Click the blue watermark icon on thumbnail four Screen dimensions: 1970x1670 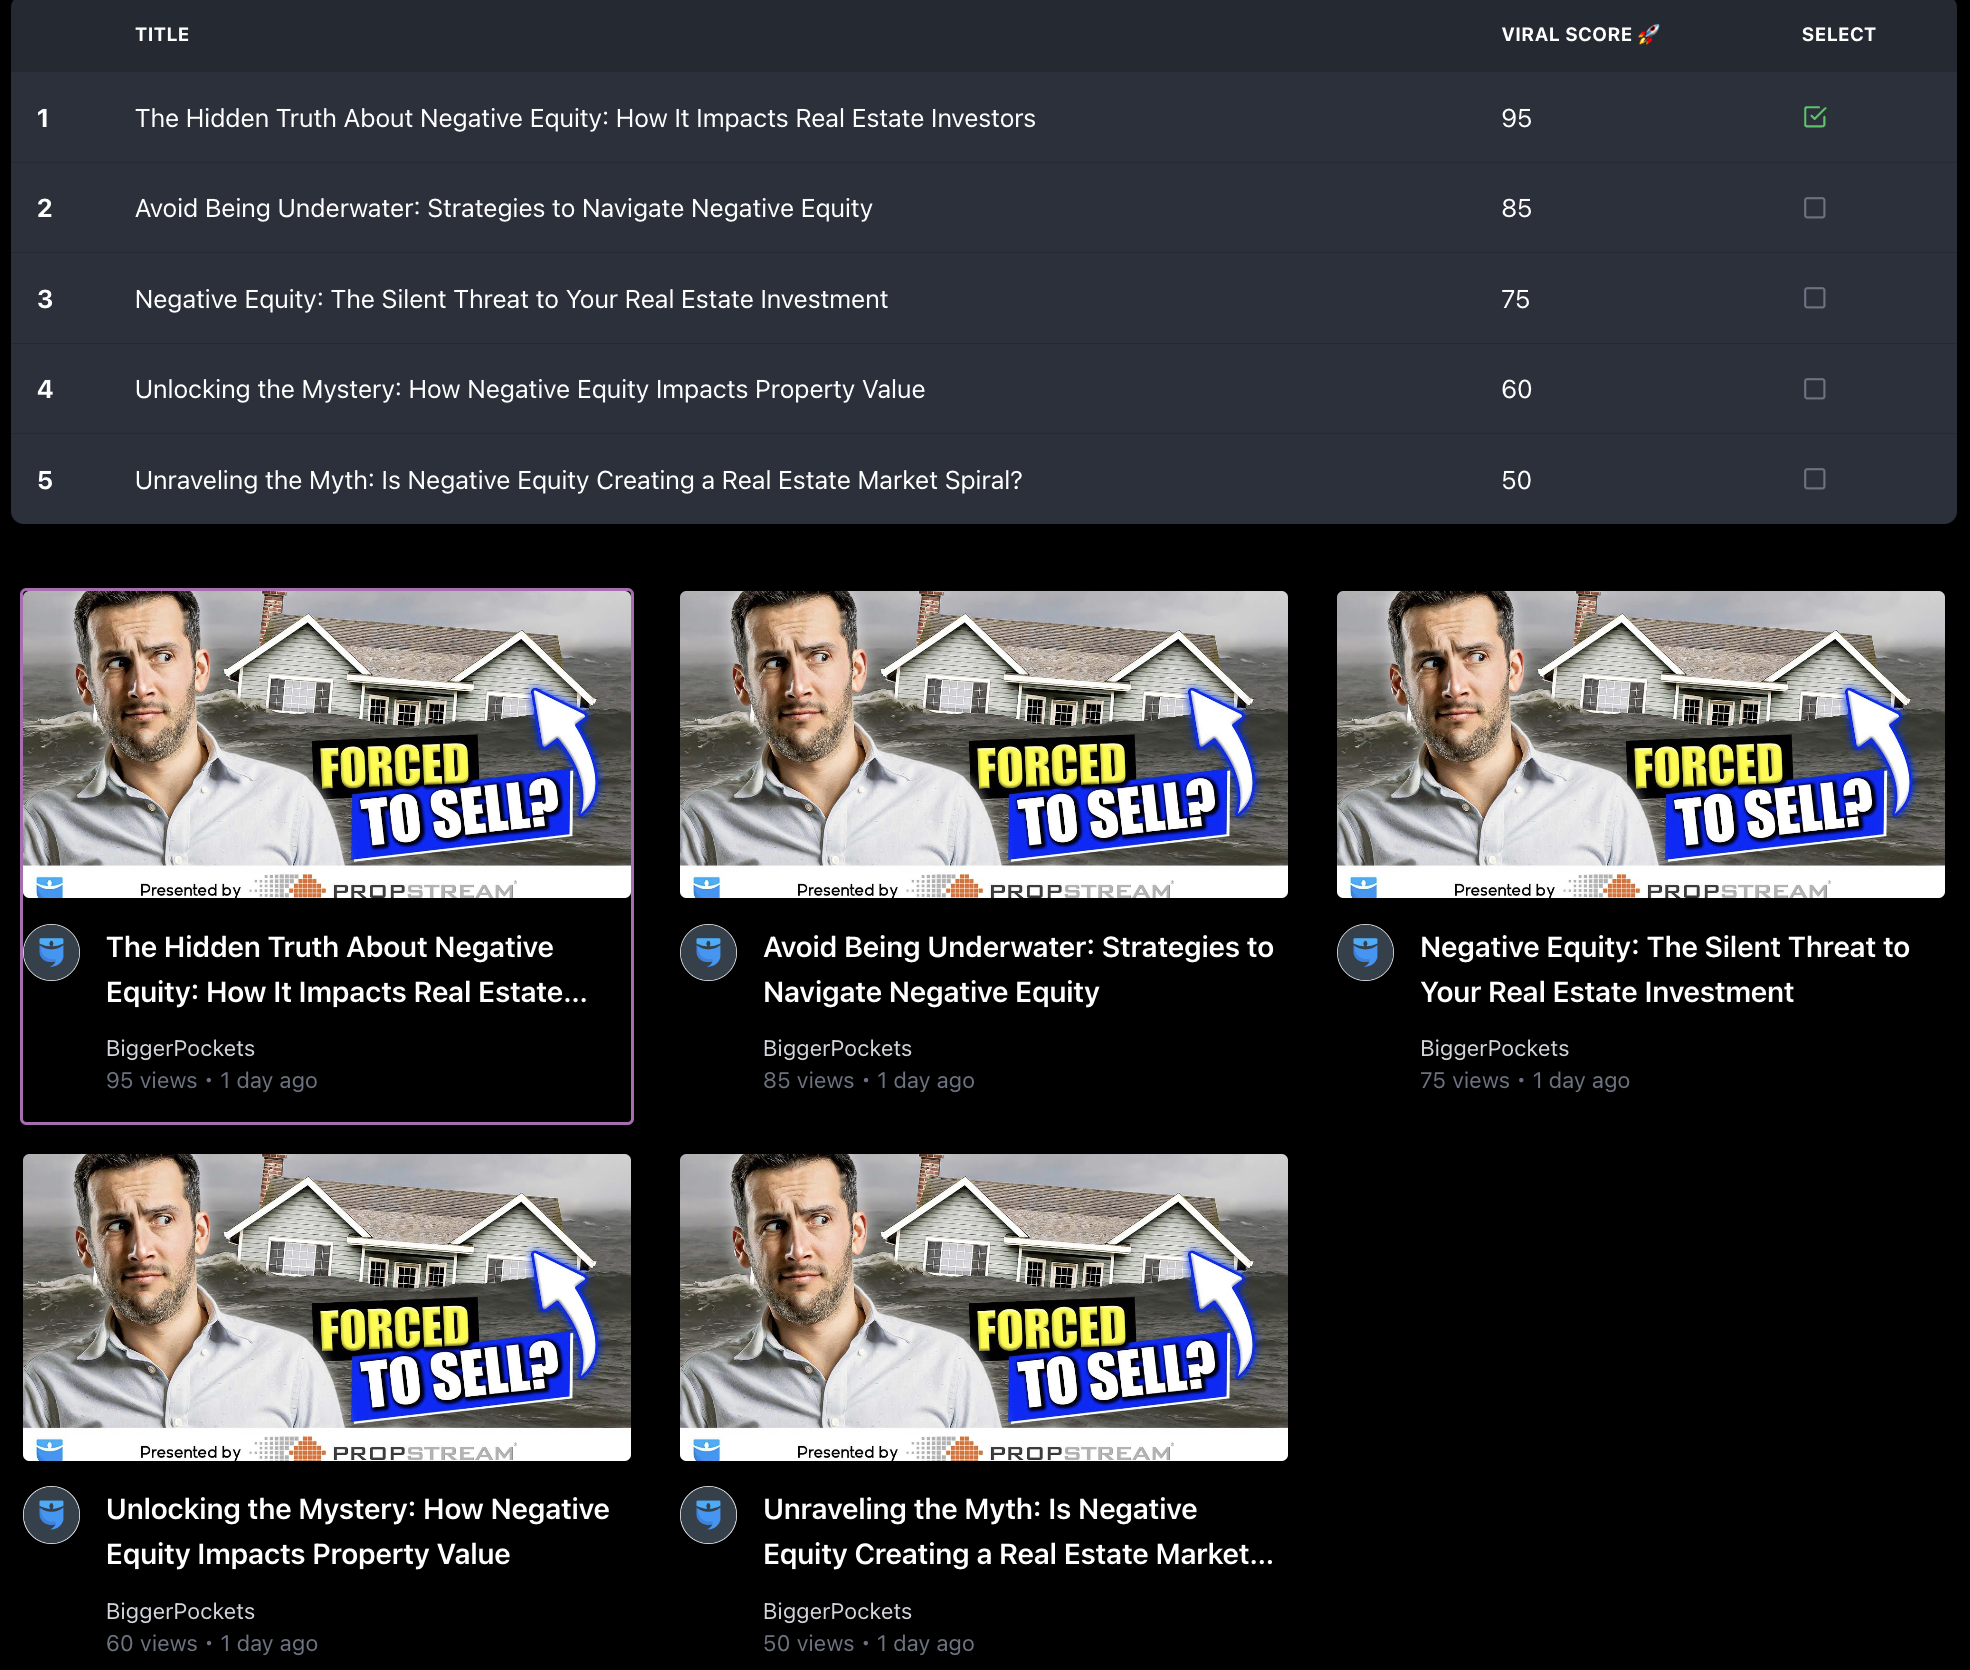[52, 1450]
